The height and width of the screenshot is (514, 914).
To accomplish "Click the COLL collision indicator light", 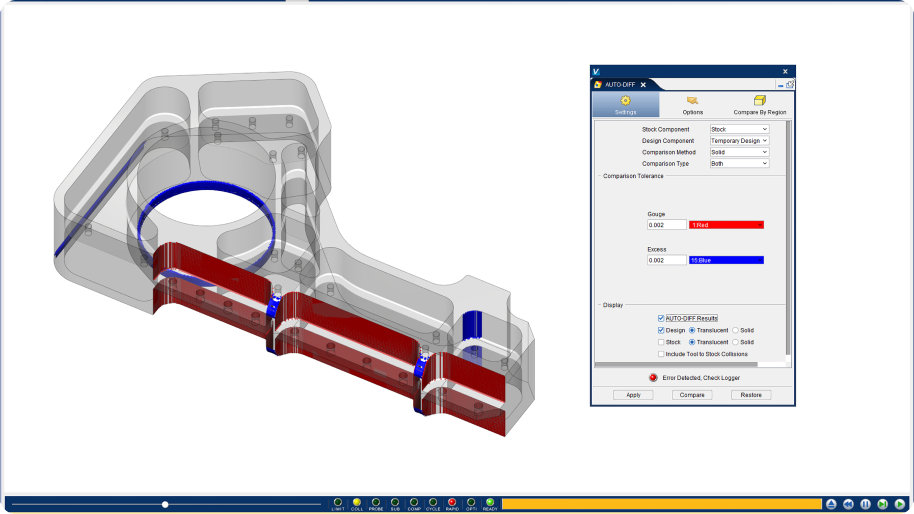I will 357,502.
